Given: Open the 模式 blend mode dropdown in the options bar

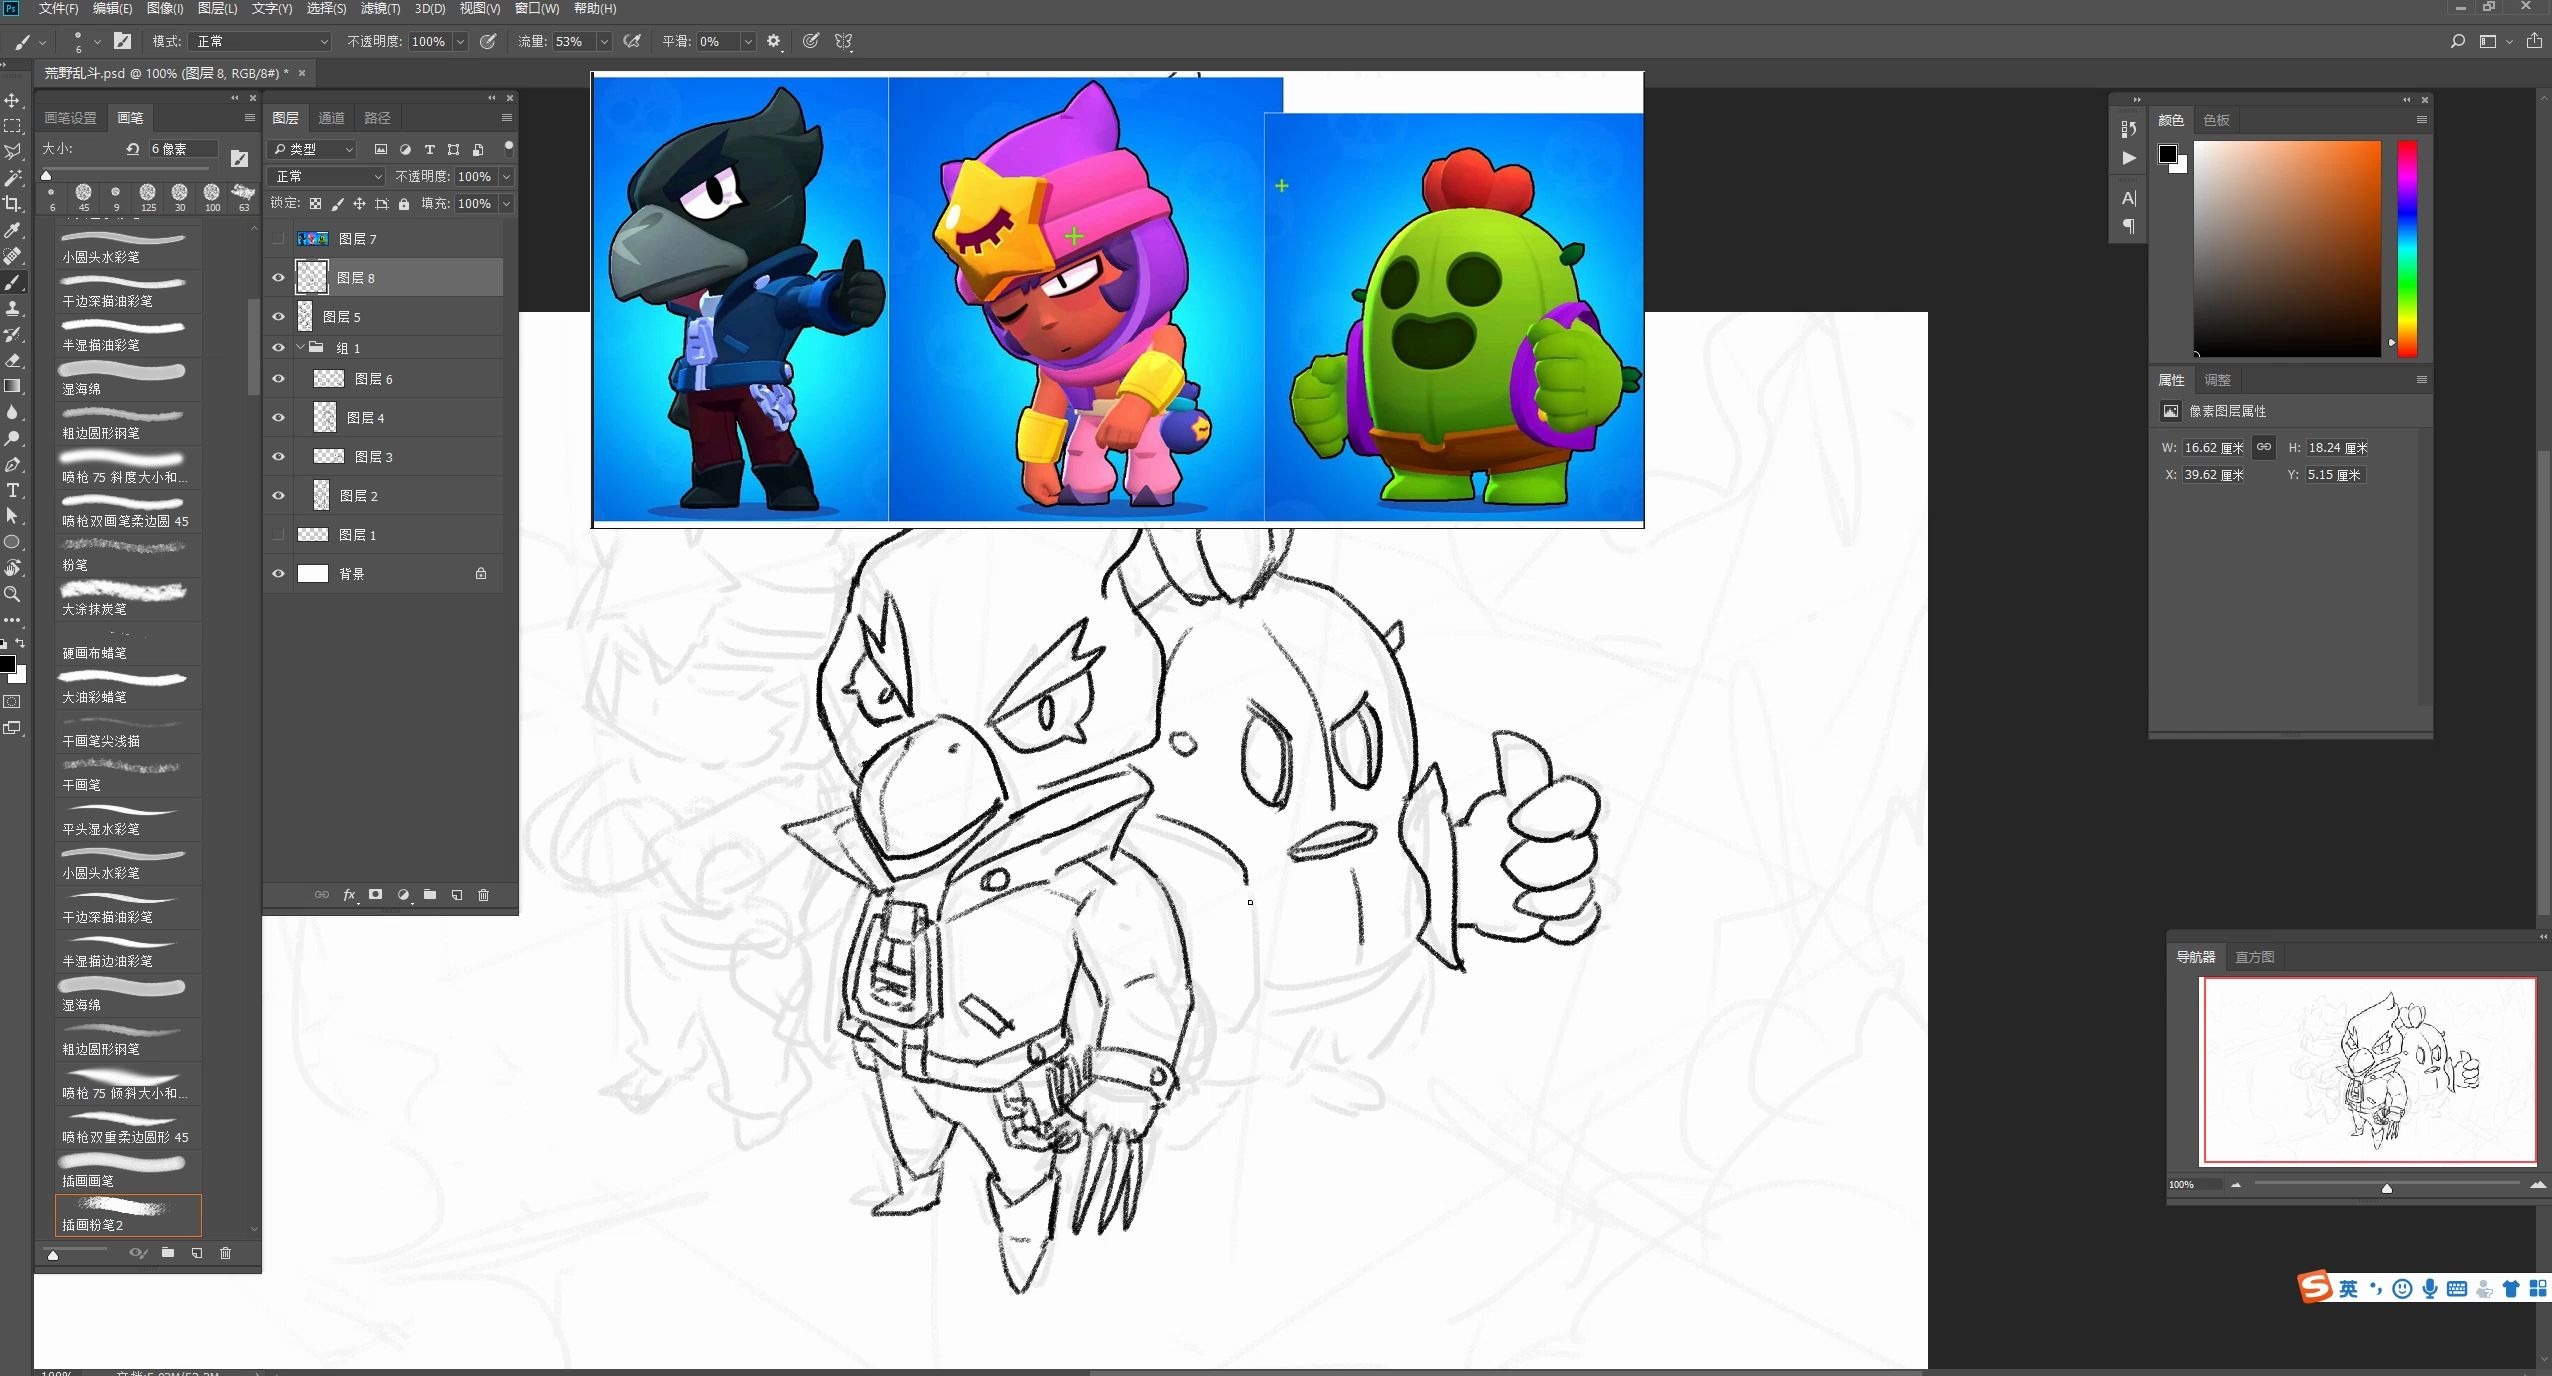Looking at the screenshot, I should (260, 41).
